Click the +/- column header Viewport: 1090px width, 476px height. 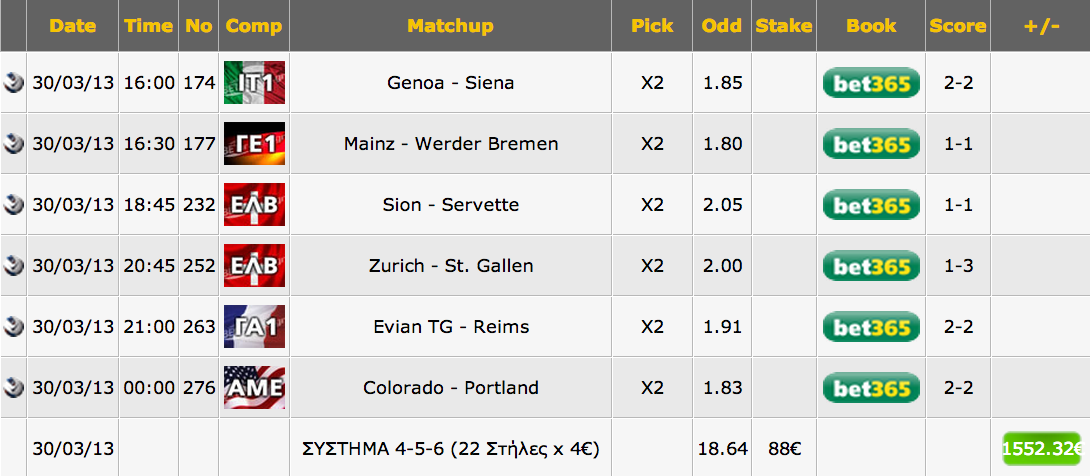coord(1041,26)
